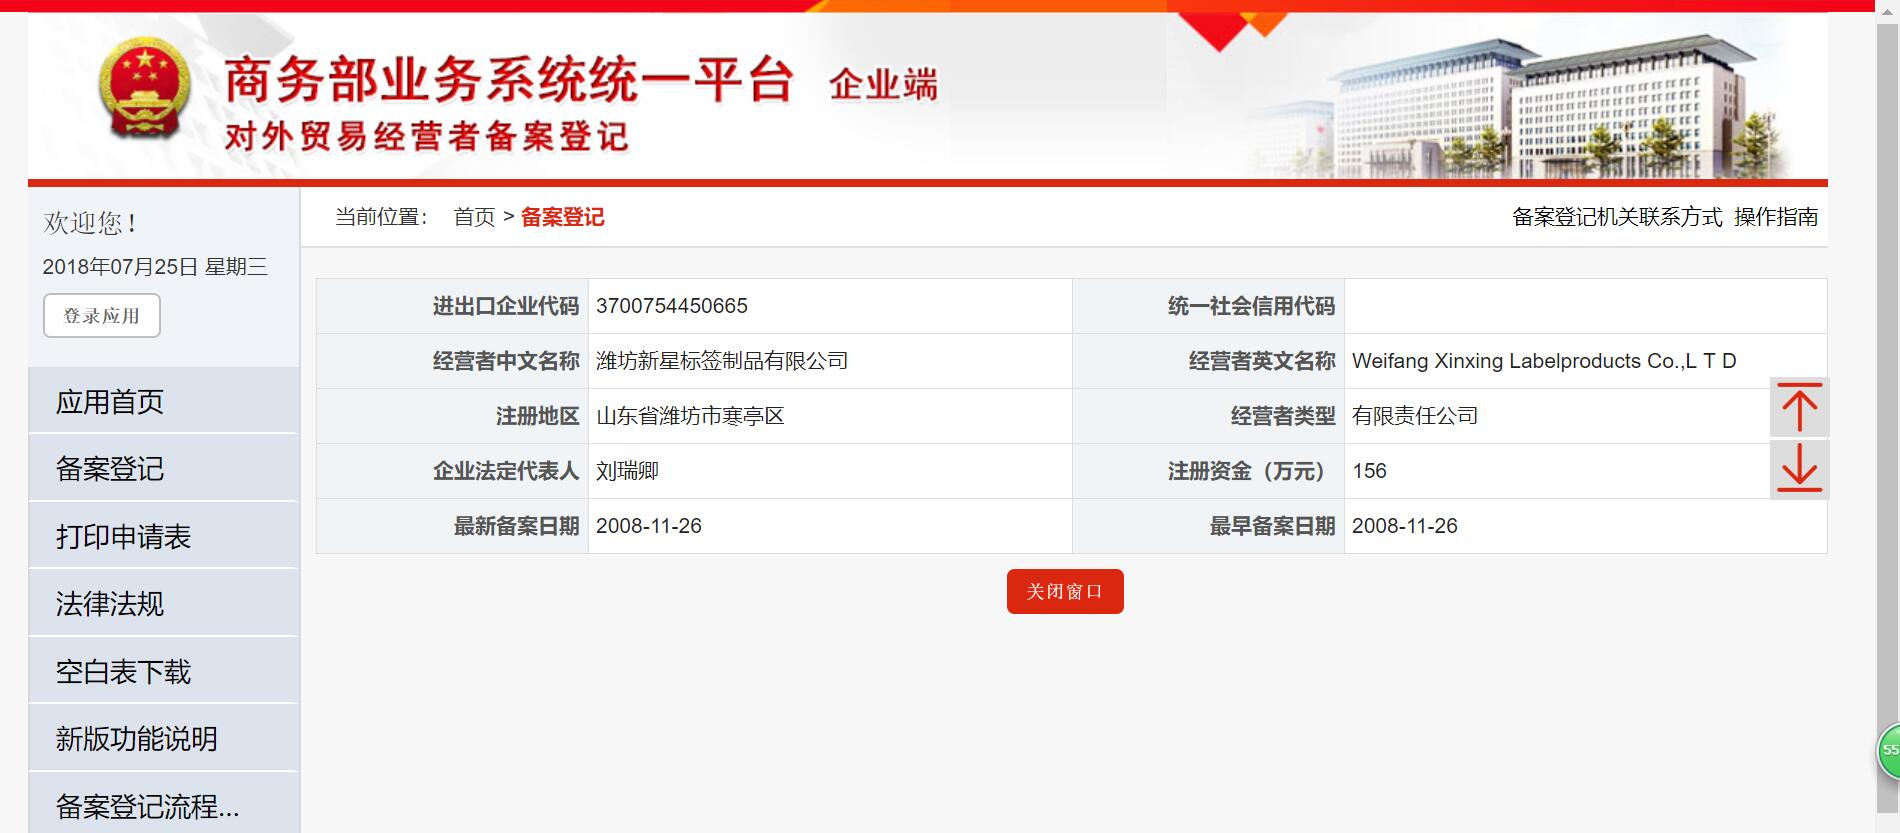Click the 经营者类型 label
The image size is (1900, 833).
click(1283, 416)
